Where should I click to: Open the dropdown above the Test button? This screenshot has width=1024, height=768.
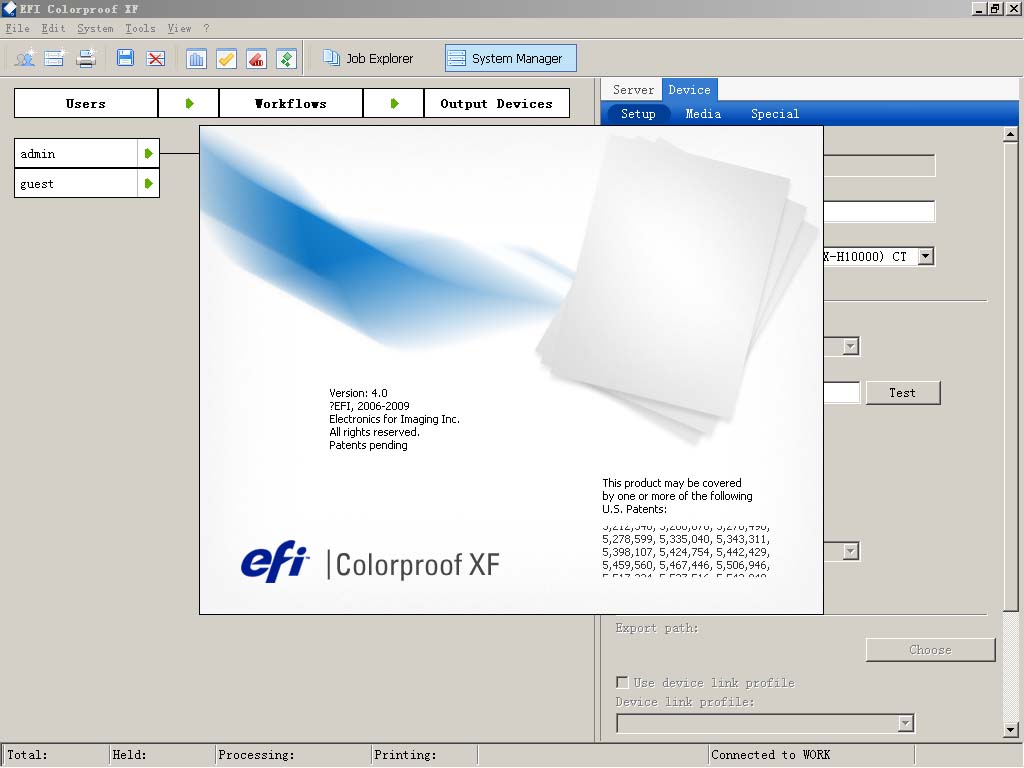click(850, 346)
